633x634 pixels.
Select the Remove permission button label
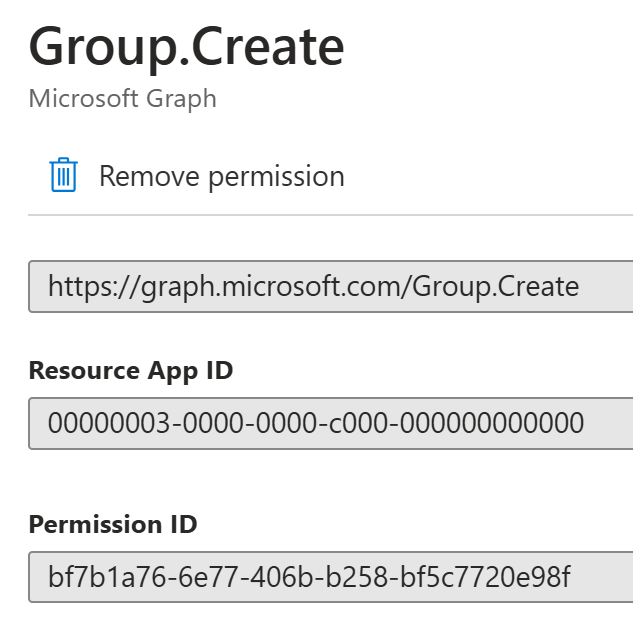(222, 176)
